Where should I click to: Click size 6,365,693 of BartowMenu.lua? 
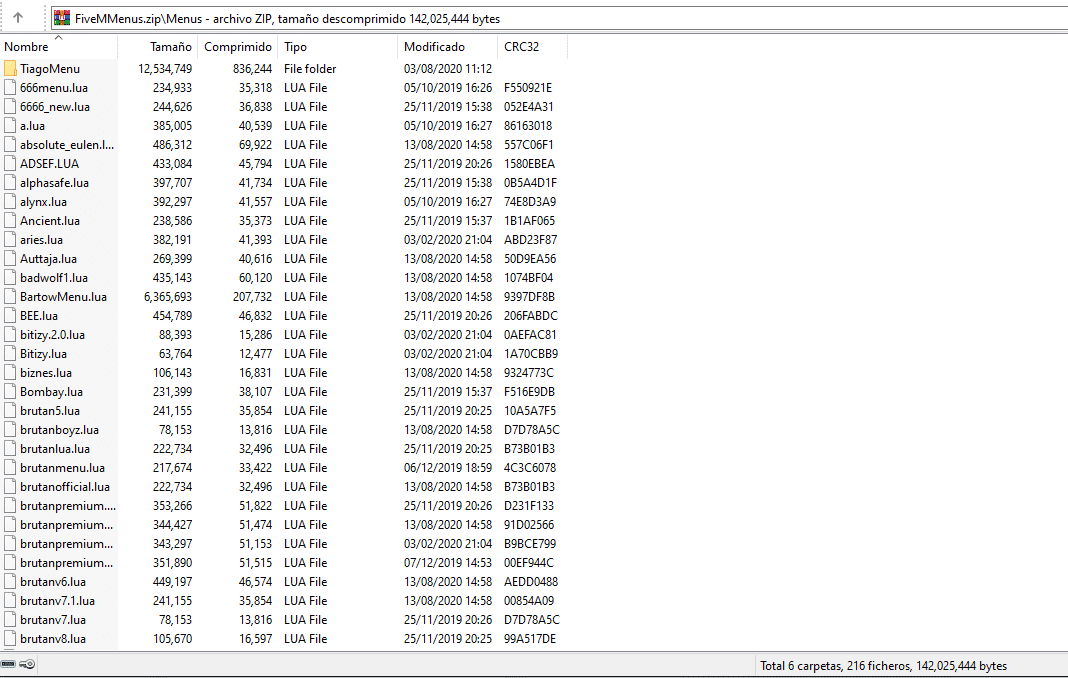pyautogui.click(x=168, y=297)
